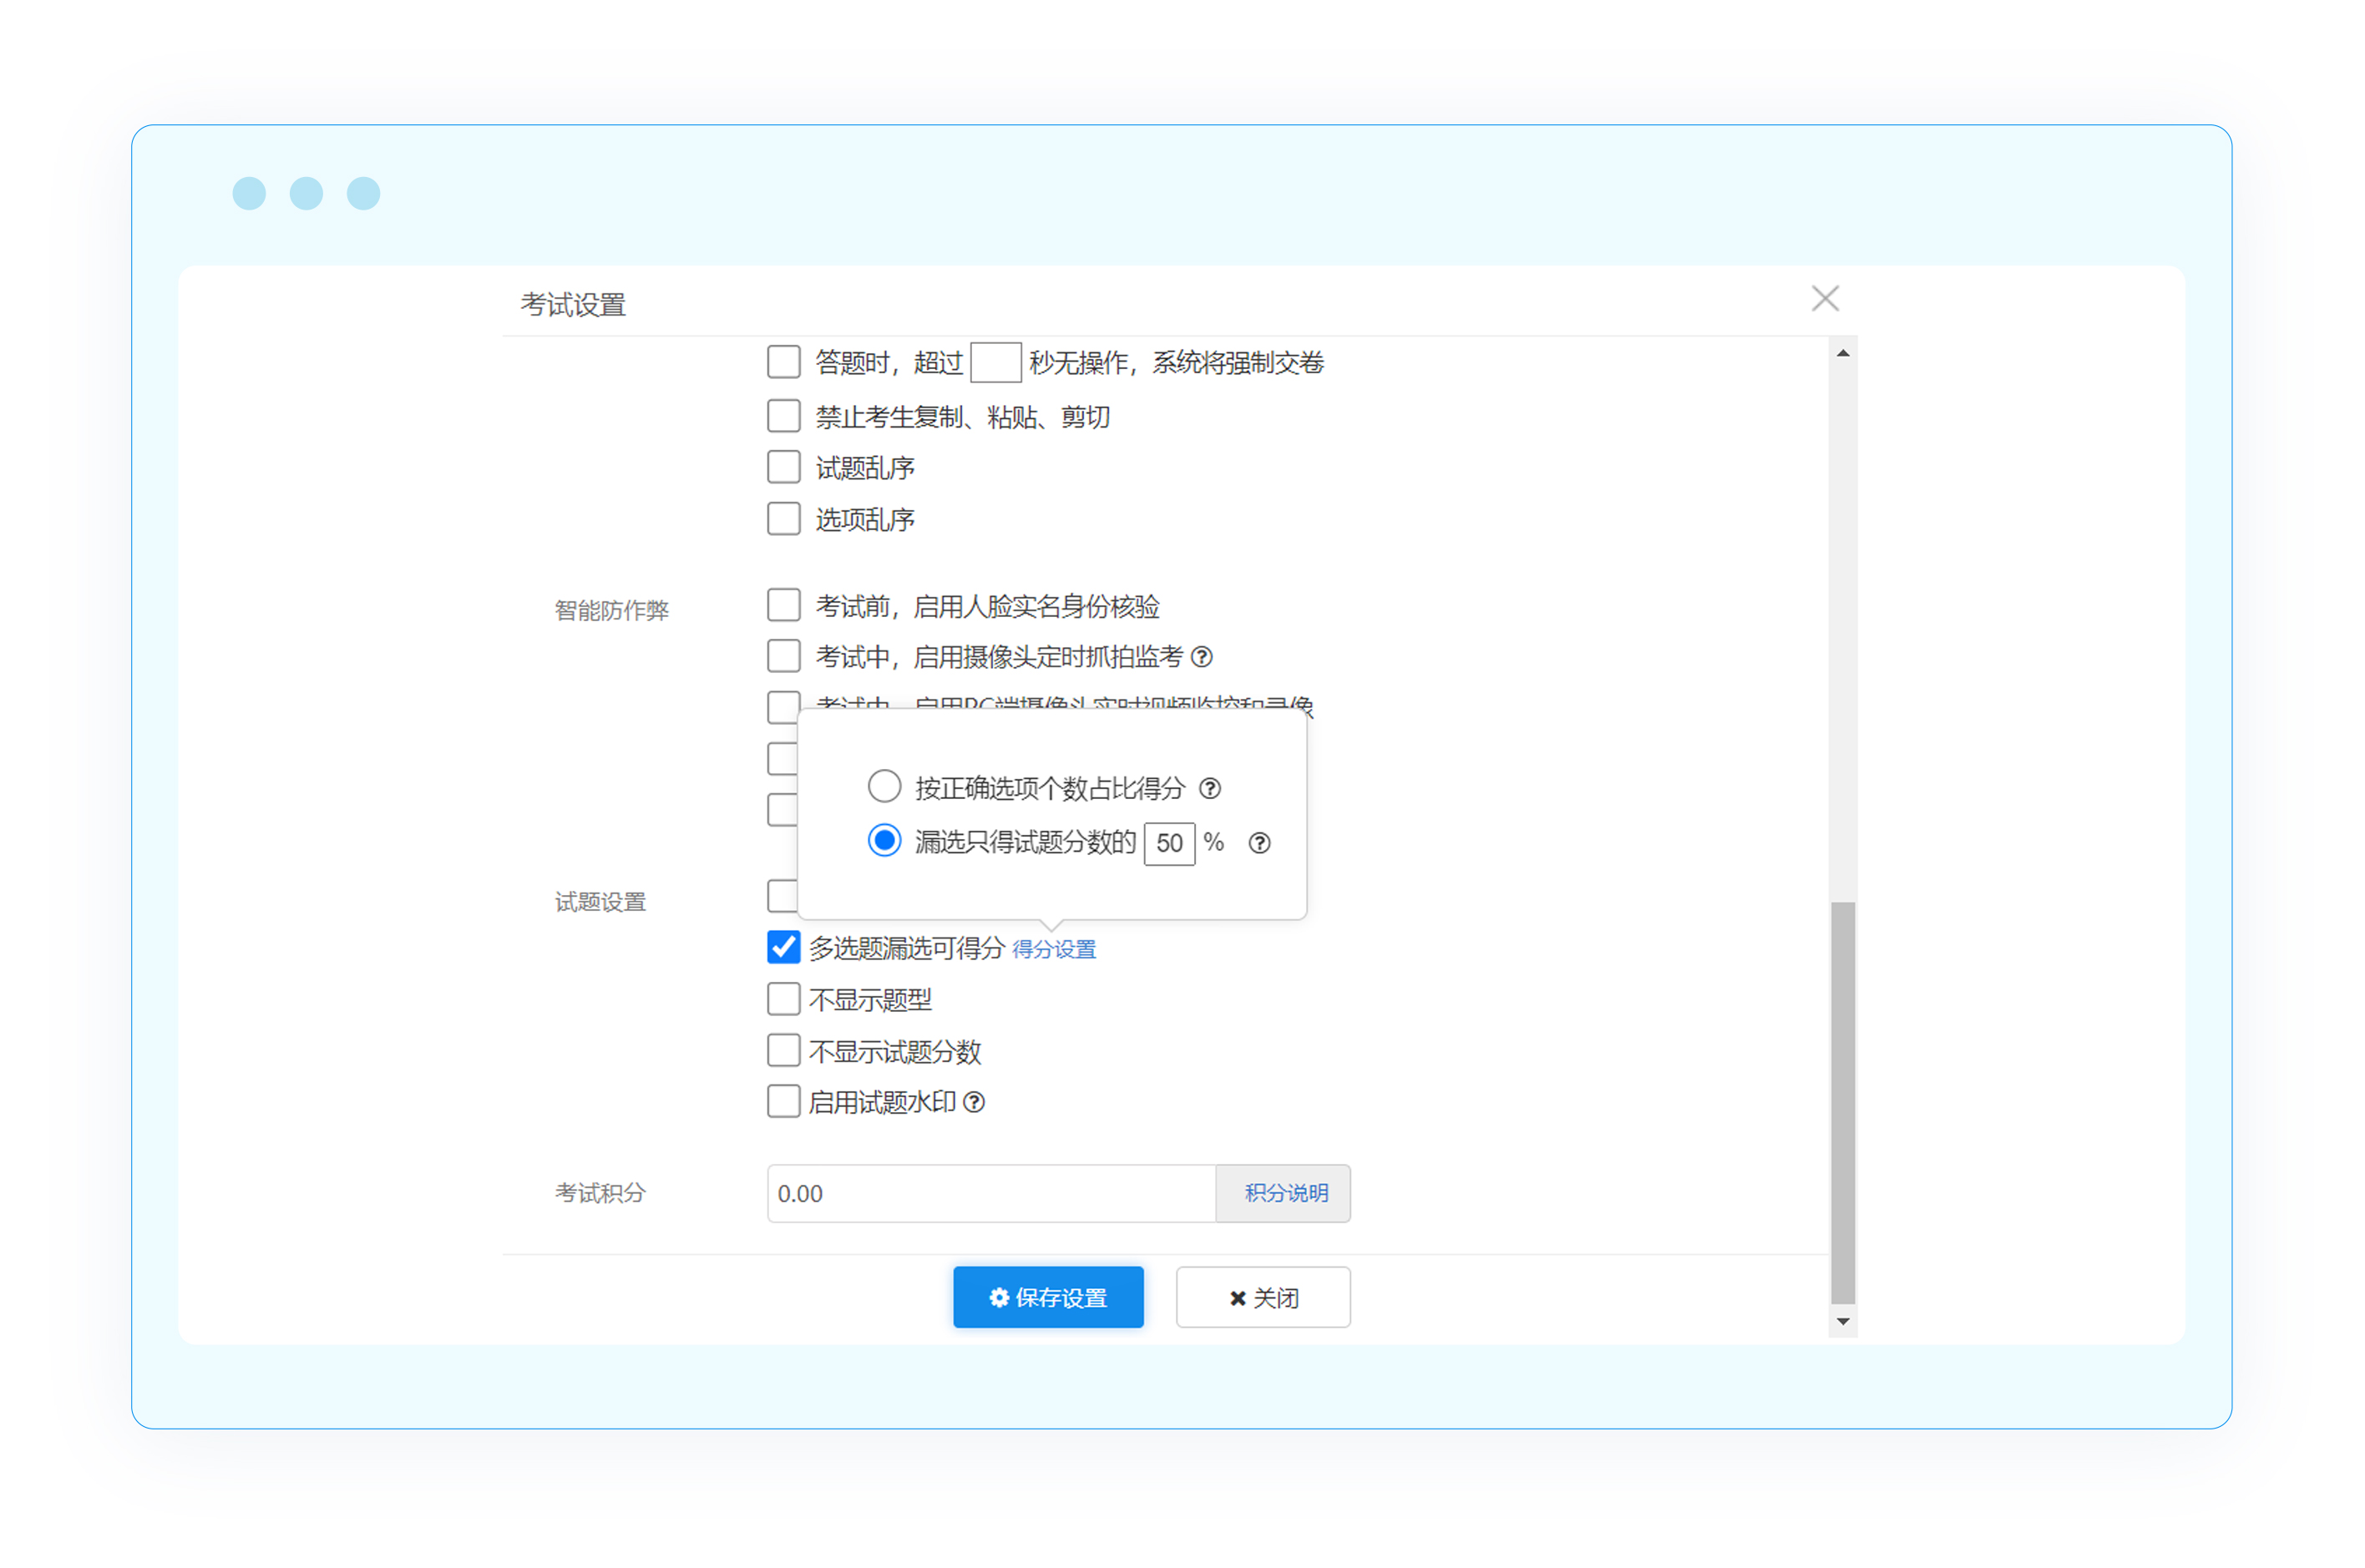This screenshot has height=1568, width=2365.
Task: Open the 得分设置 link
Action: coord(1054,949)
